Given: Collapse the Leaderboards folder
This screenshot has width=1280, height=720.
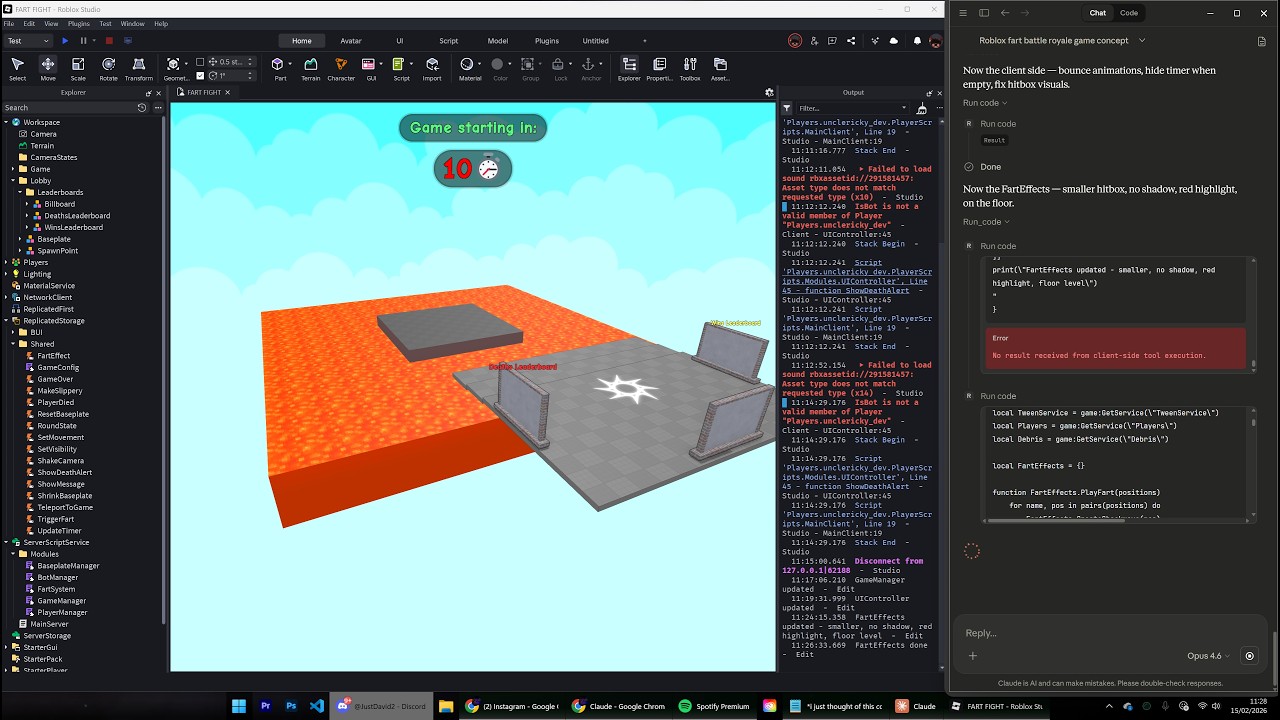Looking at the screenshot, I should [20, 192].
